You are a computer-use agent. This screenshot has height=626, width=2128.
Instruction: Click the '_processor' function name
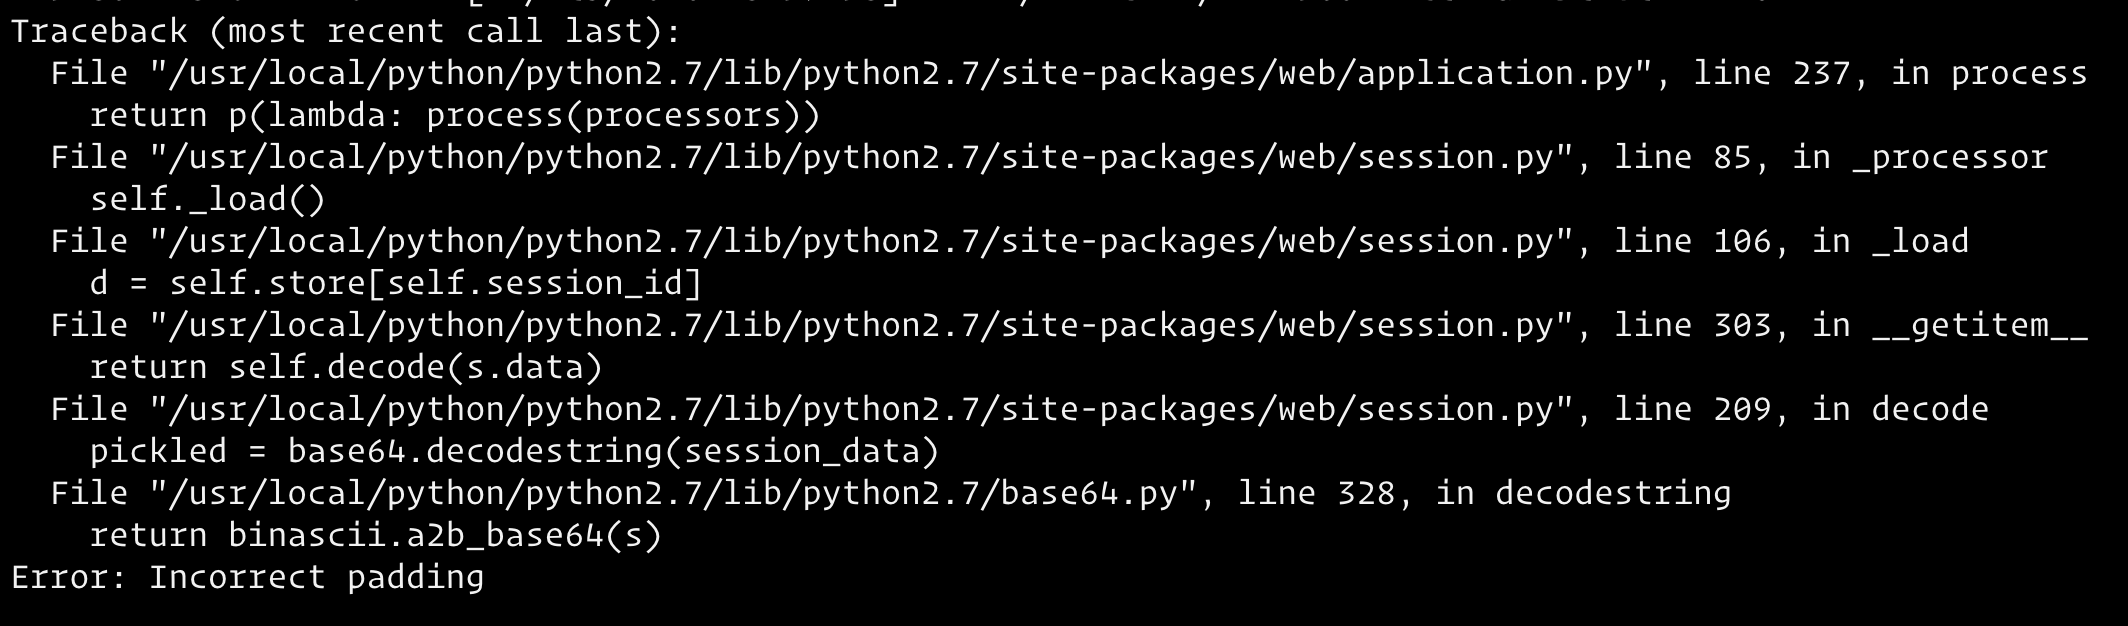(x=1949, y=158)
